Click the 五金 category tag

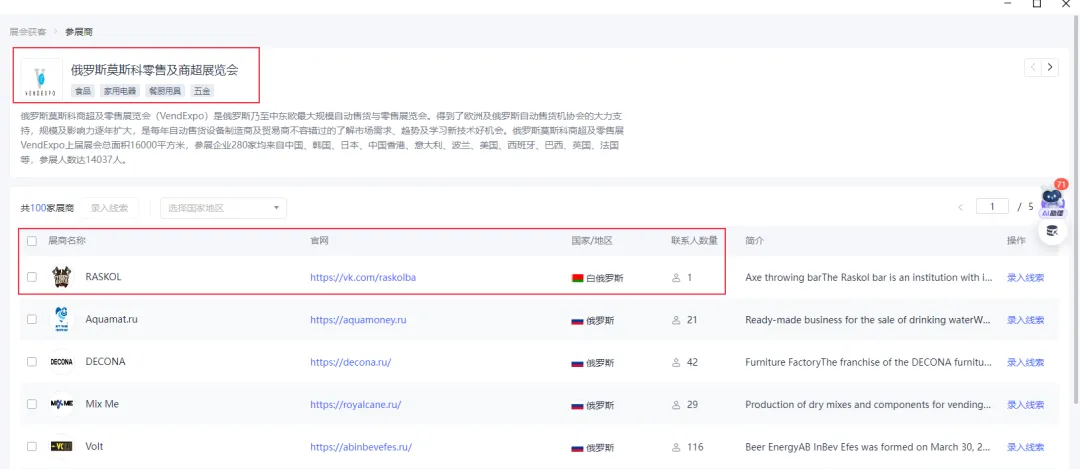point(200,91)
